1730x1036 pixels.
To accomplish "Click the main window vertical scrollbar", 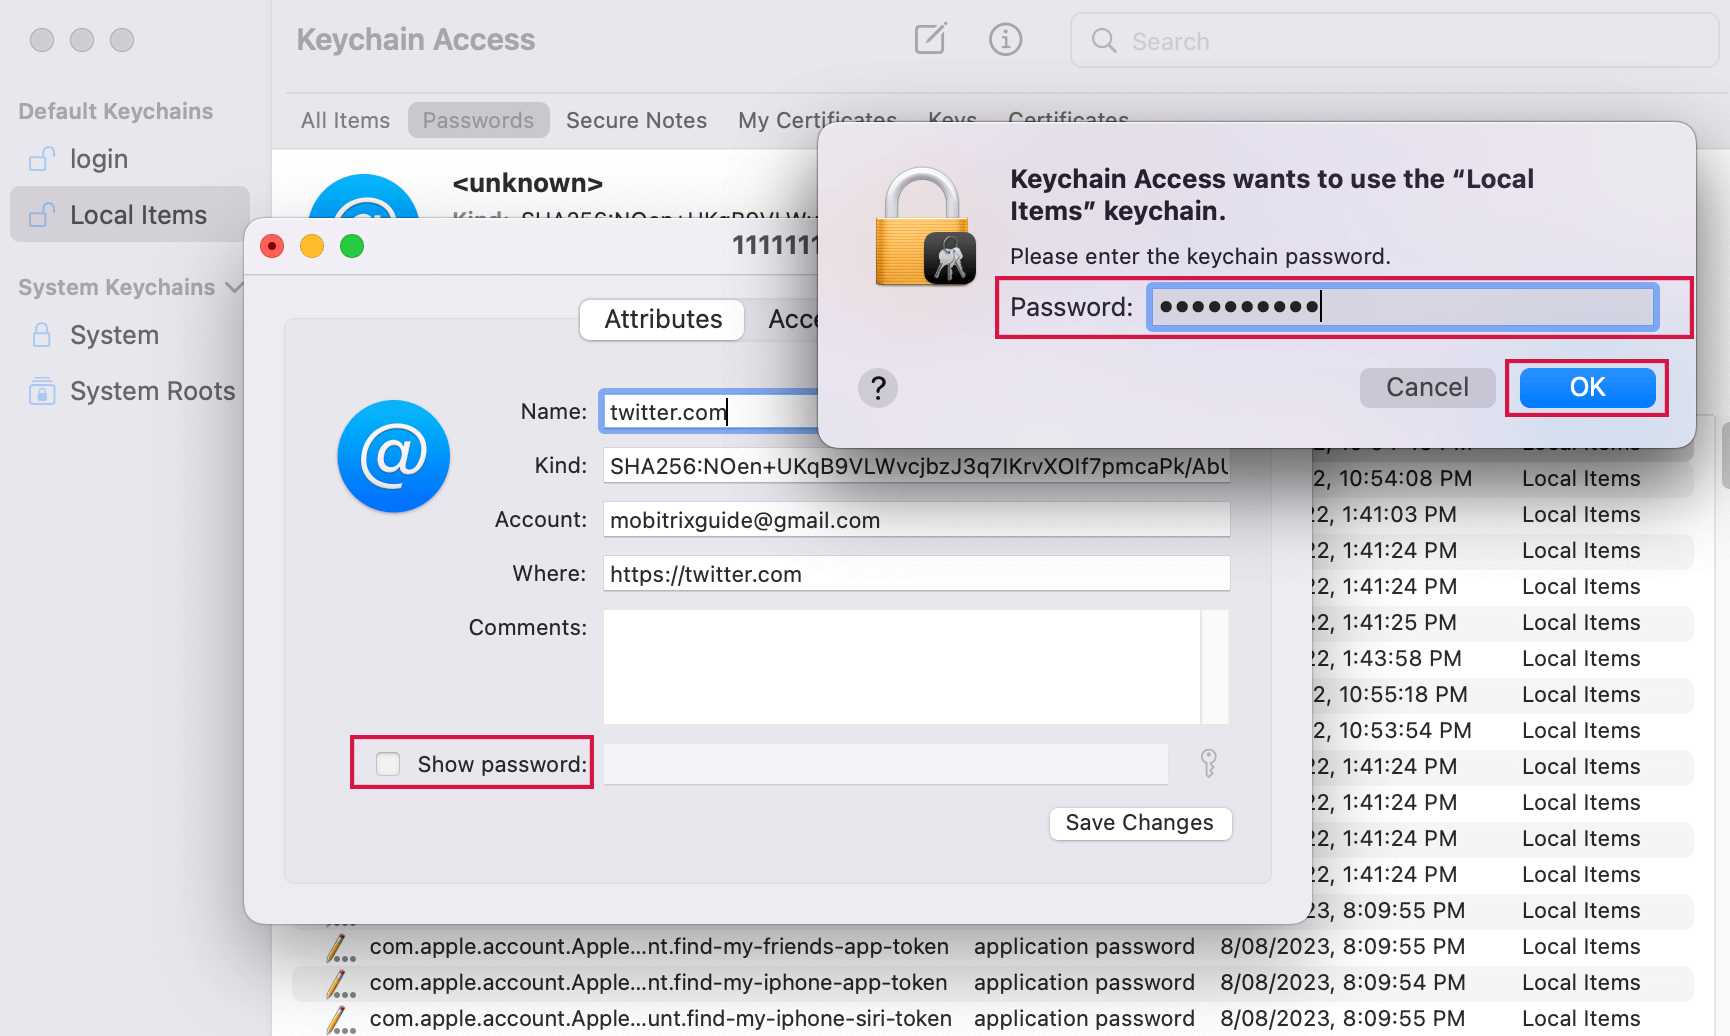I will (1724, 455).
